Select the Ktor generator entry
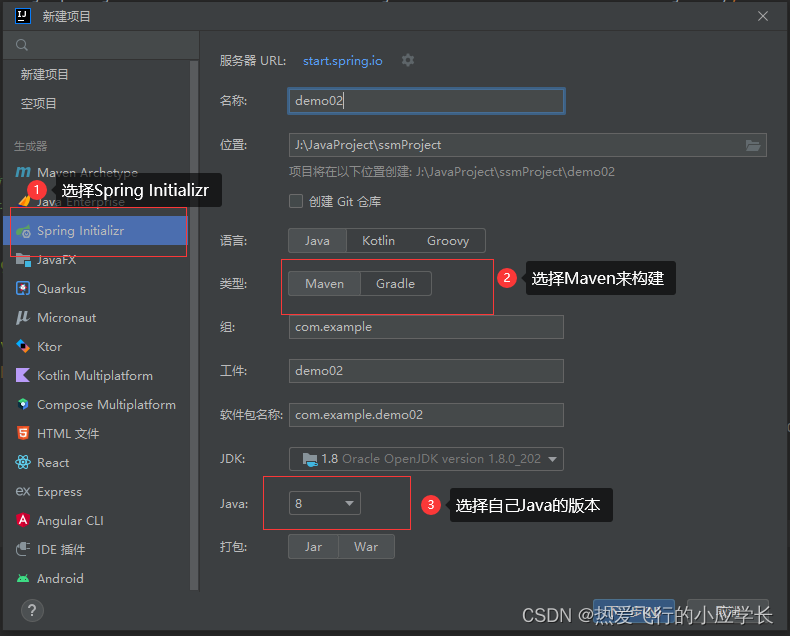 [x=96, y=347]
